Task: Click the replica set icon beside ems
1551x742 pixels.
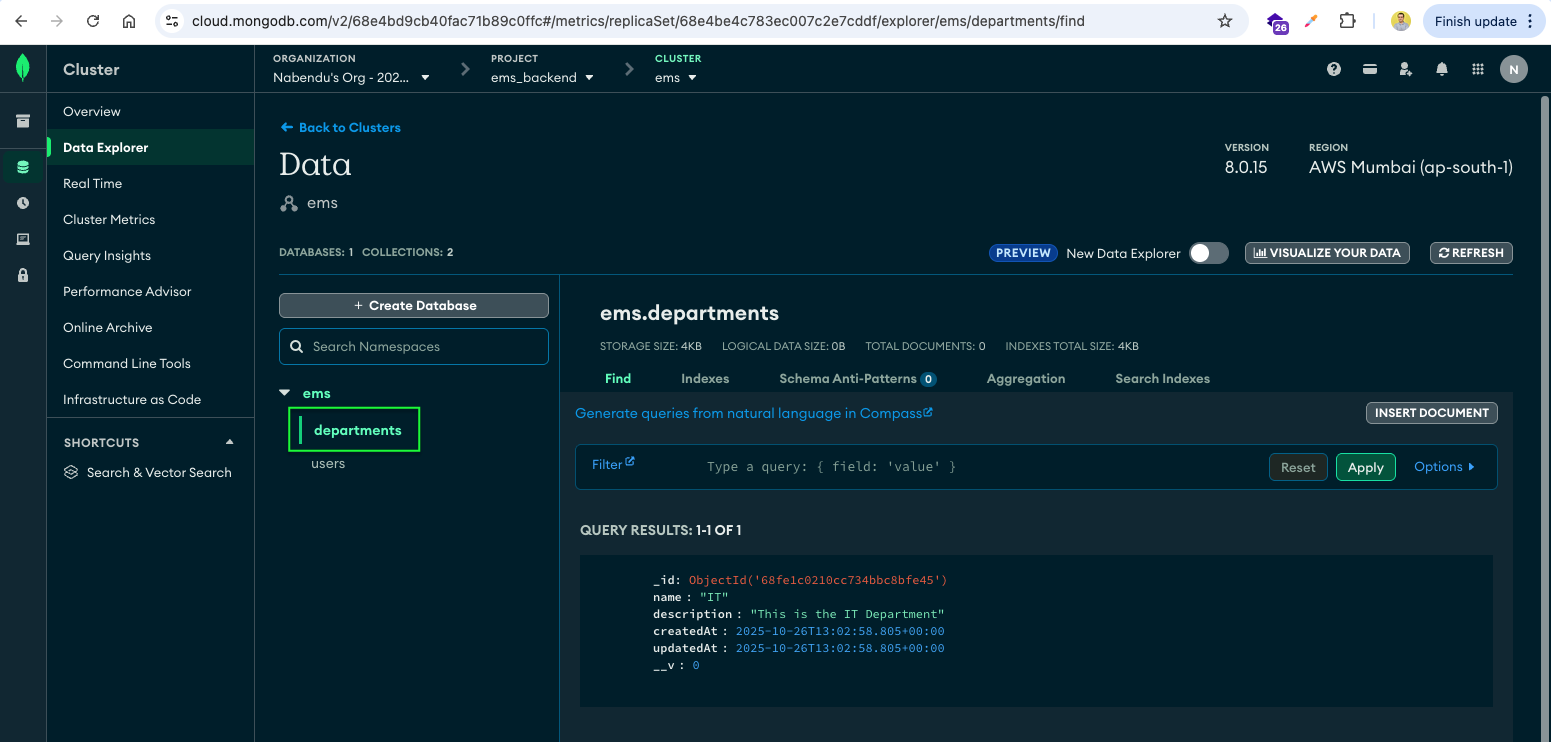Action: pos(289,203)
